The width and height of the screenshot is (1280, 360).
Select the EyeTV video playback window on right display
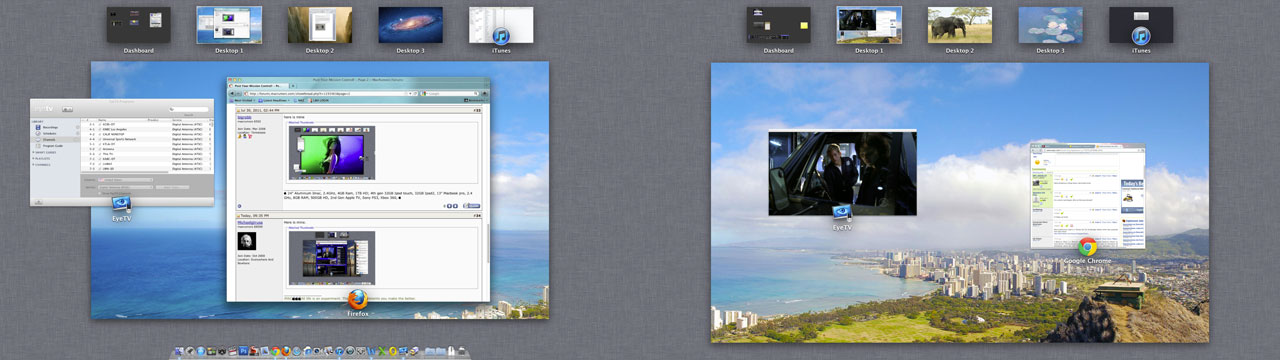[842, 173]
